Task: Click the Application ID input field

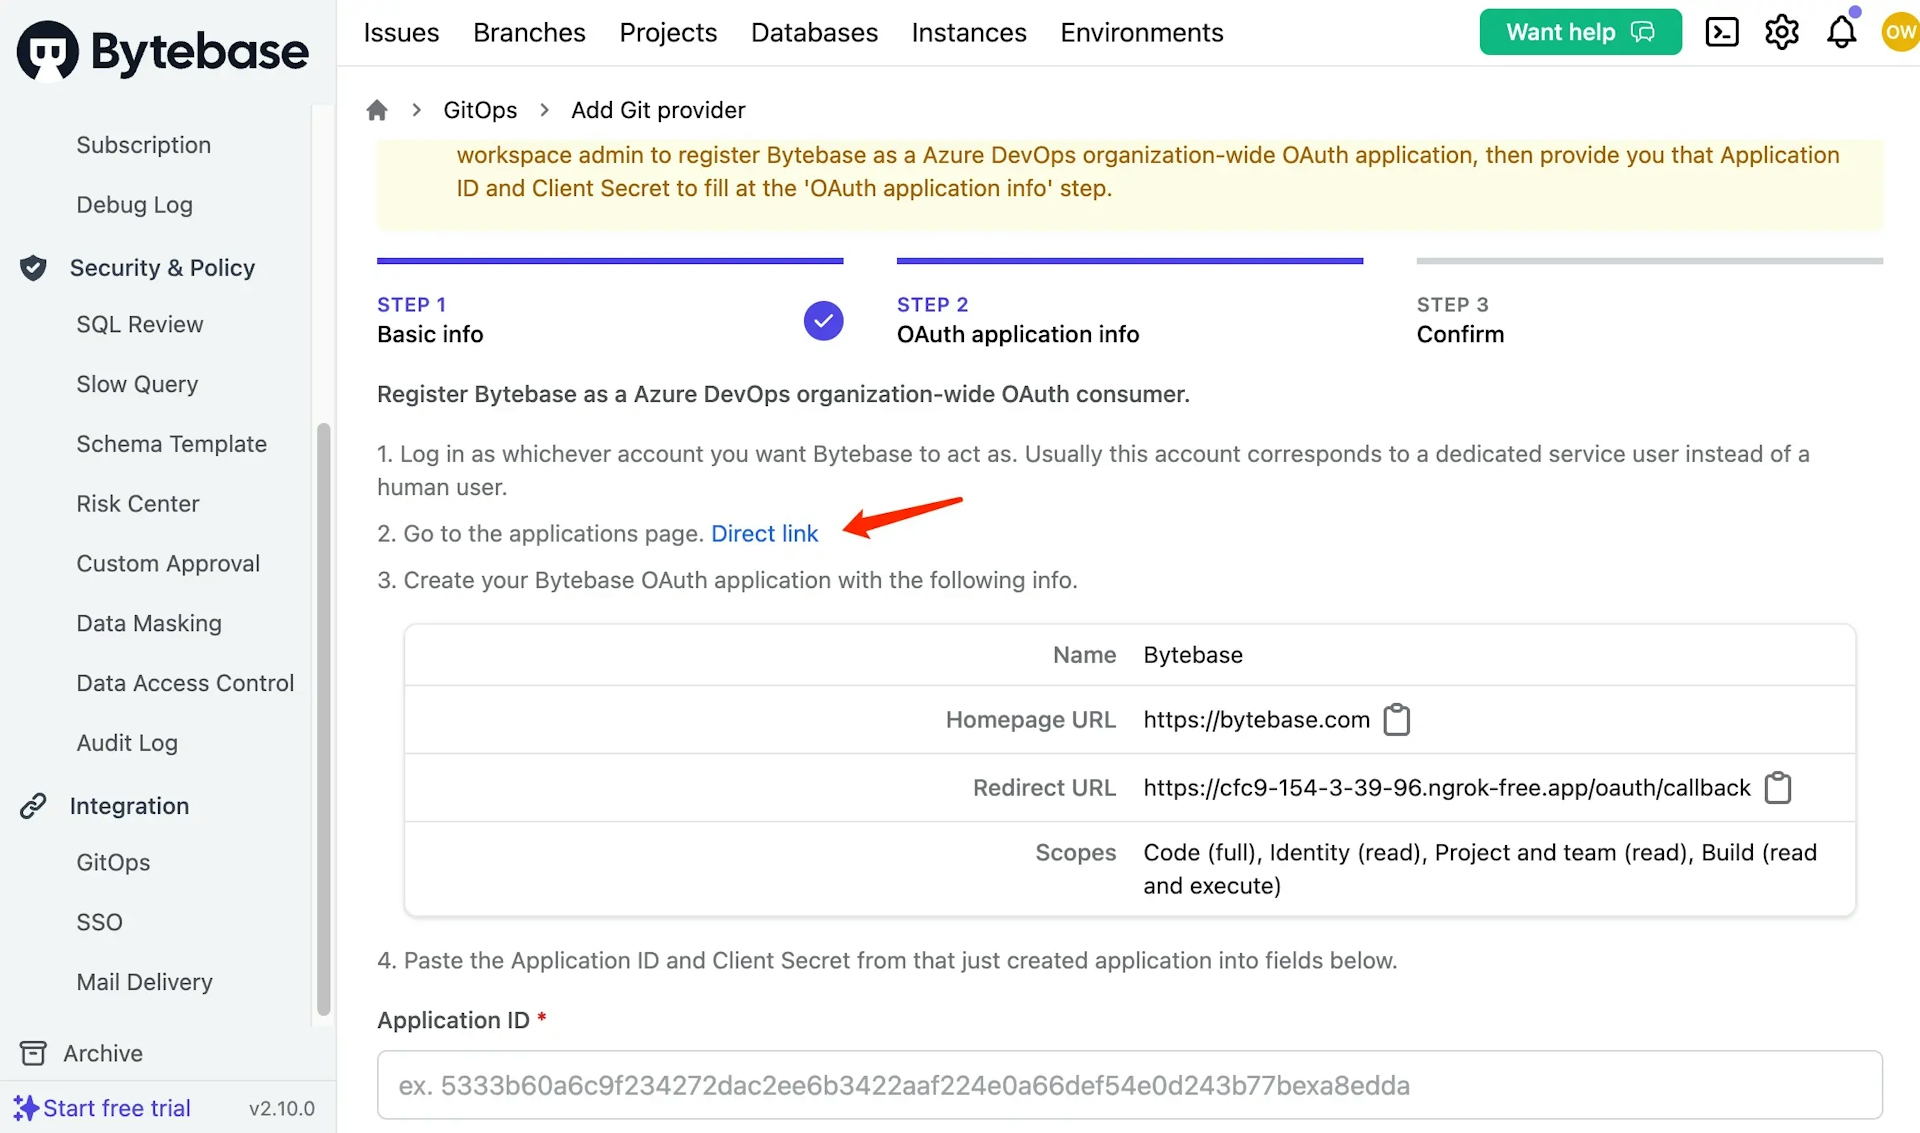Action: 1130,1086
